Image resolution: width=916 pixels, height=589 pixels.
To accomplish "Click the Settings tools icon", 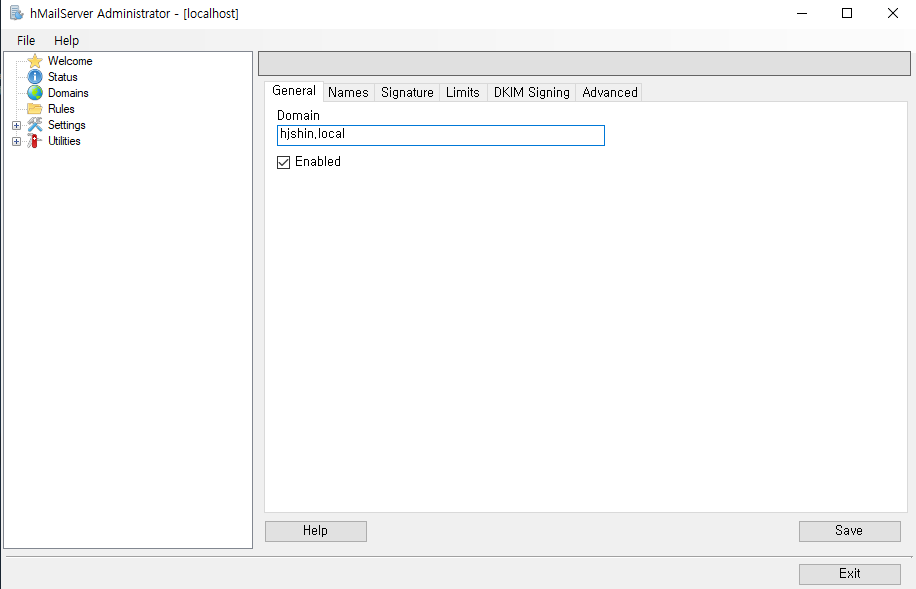I will 35,124.
